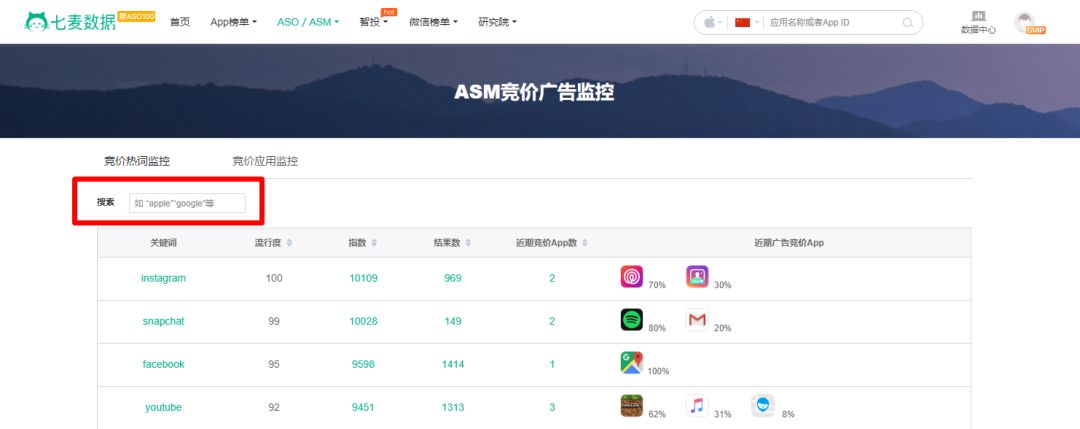Expand the App榜单 menu

click(x=233, y=22)
